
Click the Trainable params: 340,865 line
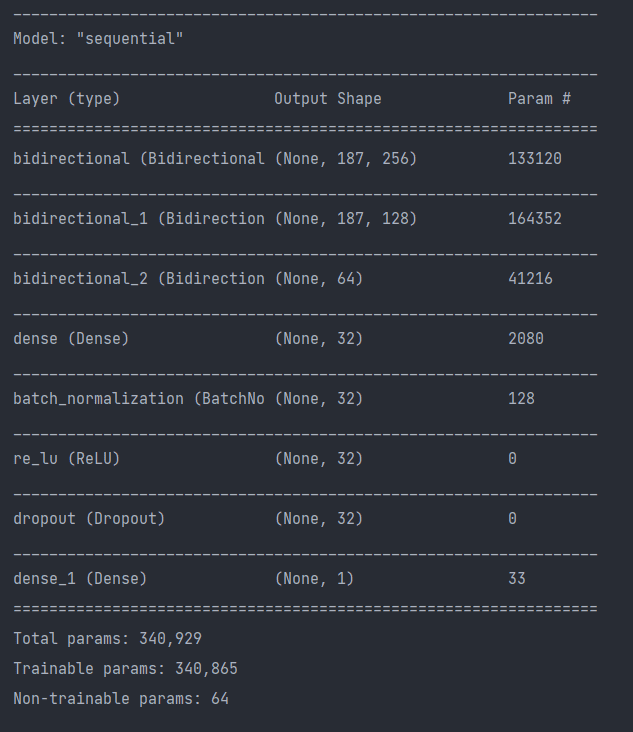click(126, 669)
